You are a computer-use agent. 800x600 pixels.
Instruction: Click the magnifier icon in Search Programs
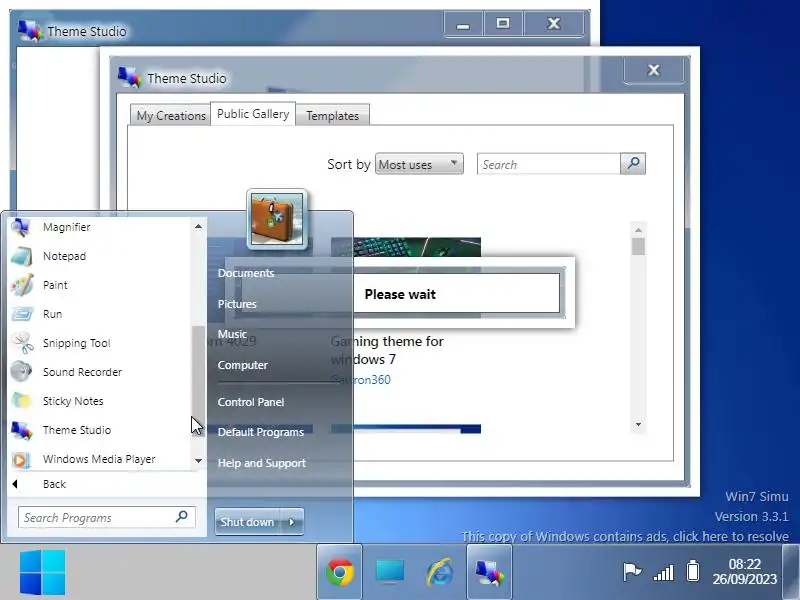tap(182, 517)
